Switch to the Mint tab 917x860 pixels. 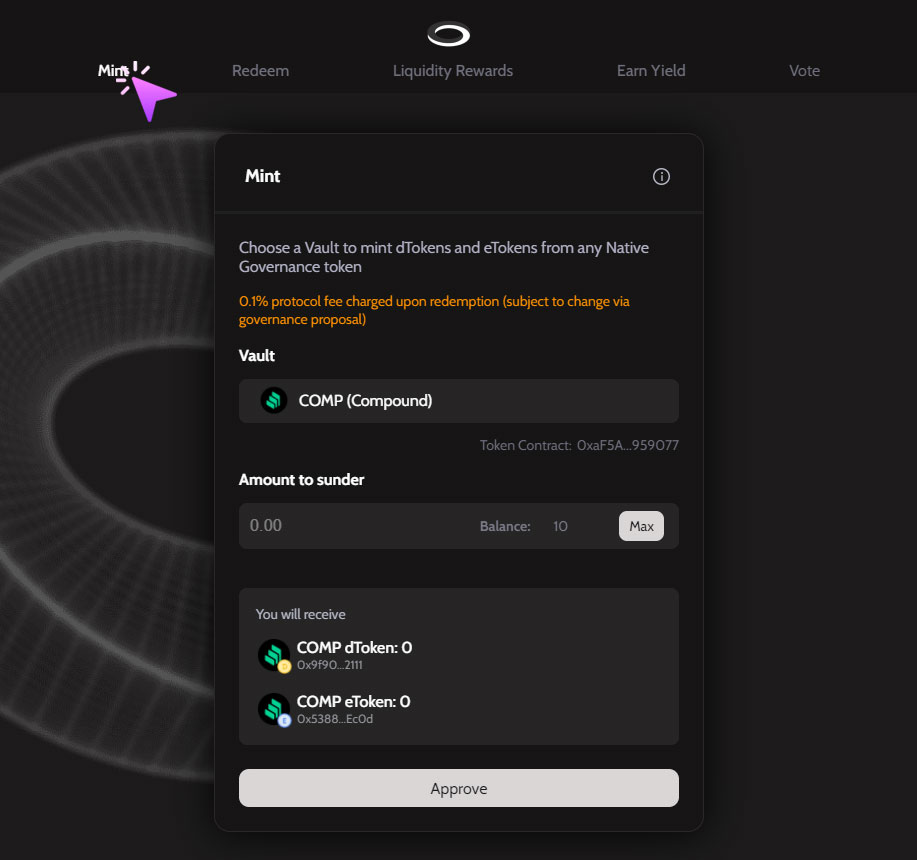(x=113, y=71)
